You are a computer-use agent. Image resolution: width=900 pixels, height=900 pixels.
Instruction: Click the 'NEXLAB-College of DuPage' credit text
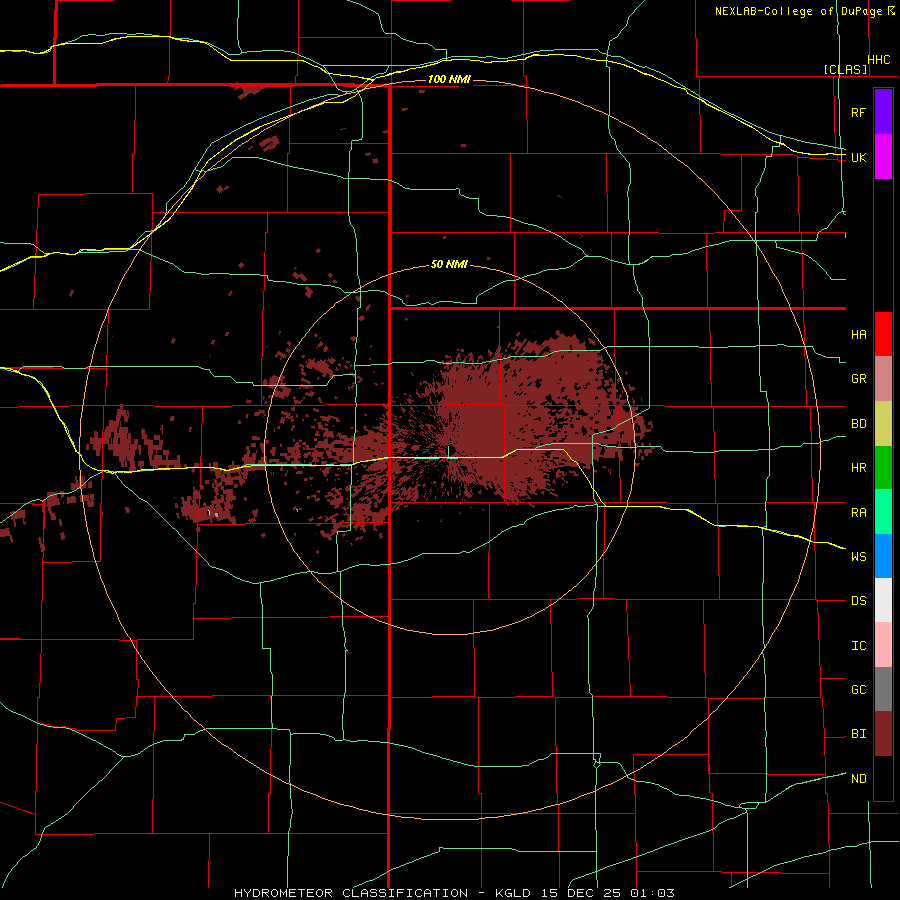click(799, 11)
